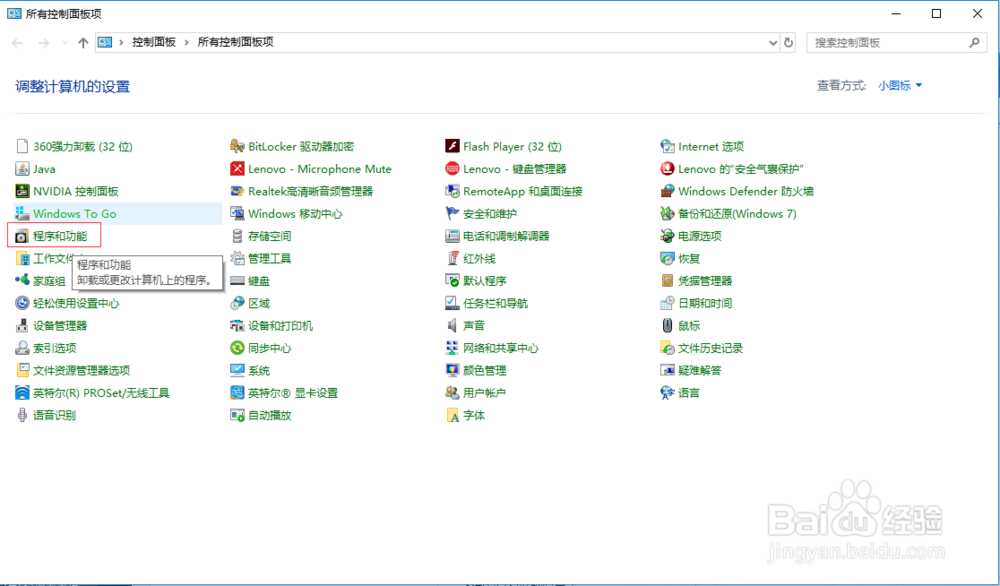Click the 恢复 link text
Viewport: 1000px width, 586px height.
689,259
